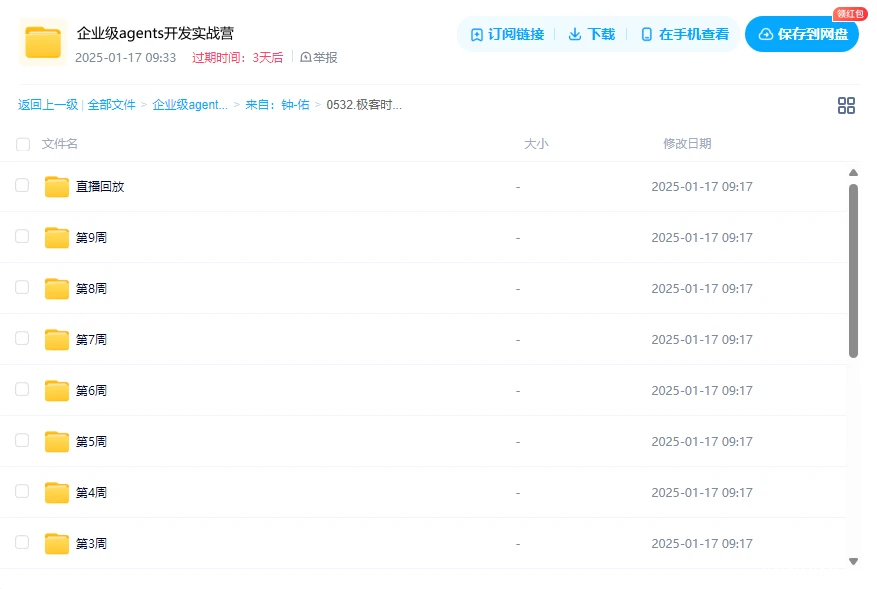The image size is (877, 589).
Task: Switch to grid view layout icon
Action: 846,106
